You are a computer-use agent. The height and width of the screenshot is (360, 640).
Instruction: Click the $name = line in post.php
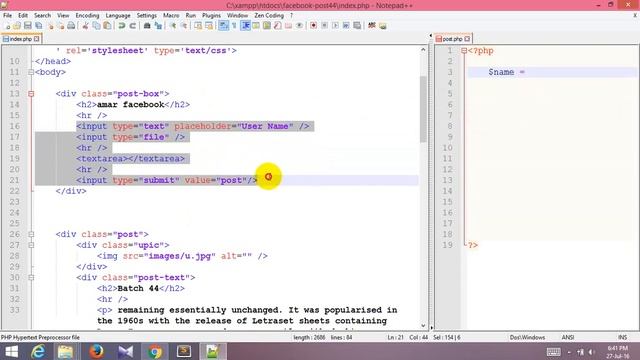(x=552, y=72)
